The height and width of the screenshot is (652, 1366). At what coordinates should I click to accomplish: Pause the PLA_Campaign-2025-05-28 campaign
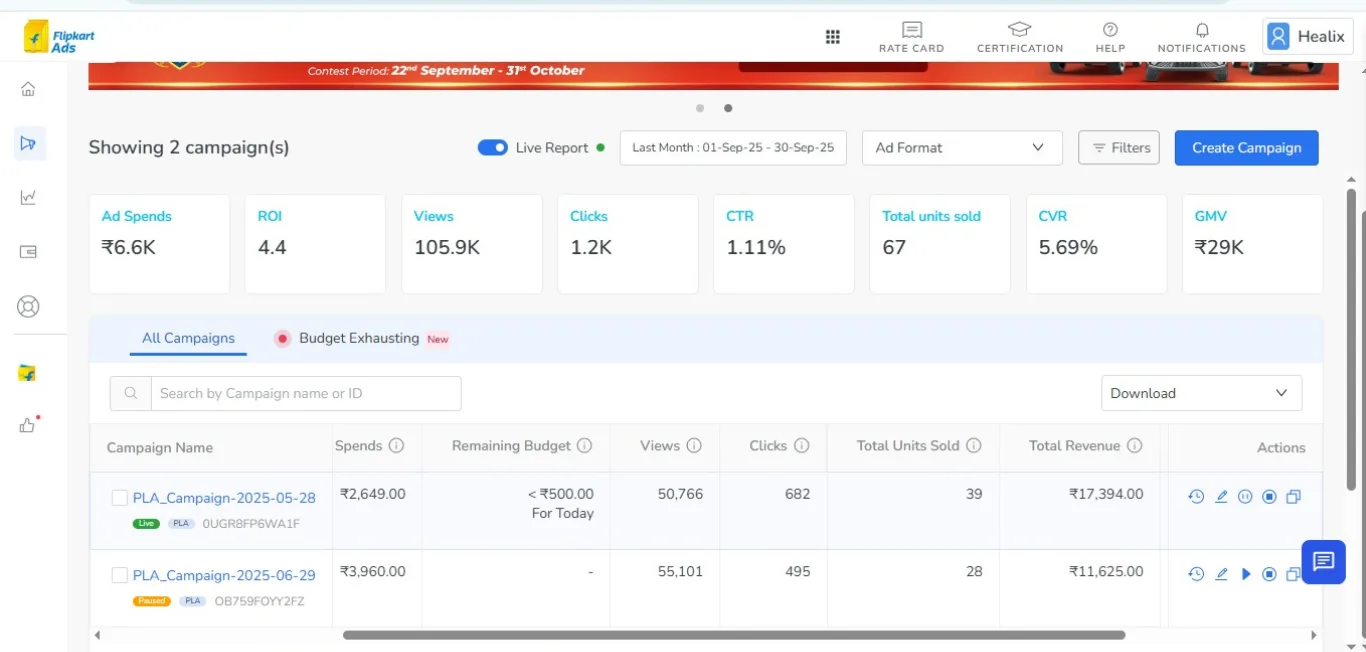[x=1245, y=496]
